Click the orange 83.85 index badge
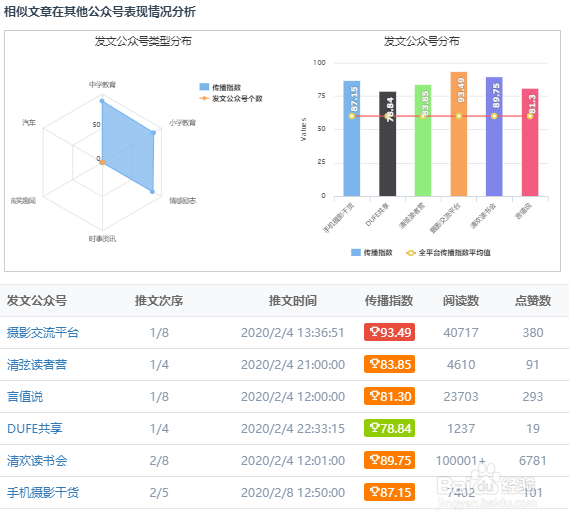 (389, 364)
